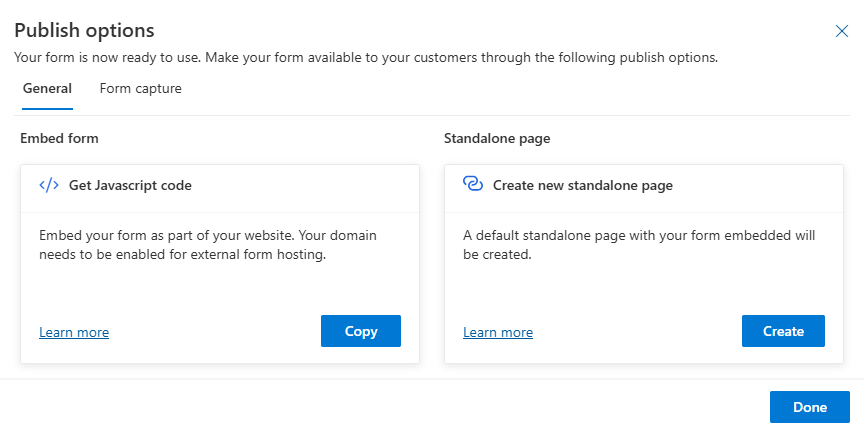Screen dimensions: 864x435
Task: Close the Publish options dialog
Action: coord(841,31)
